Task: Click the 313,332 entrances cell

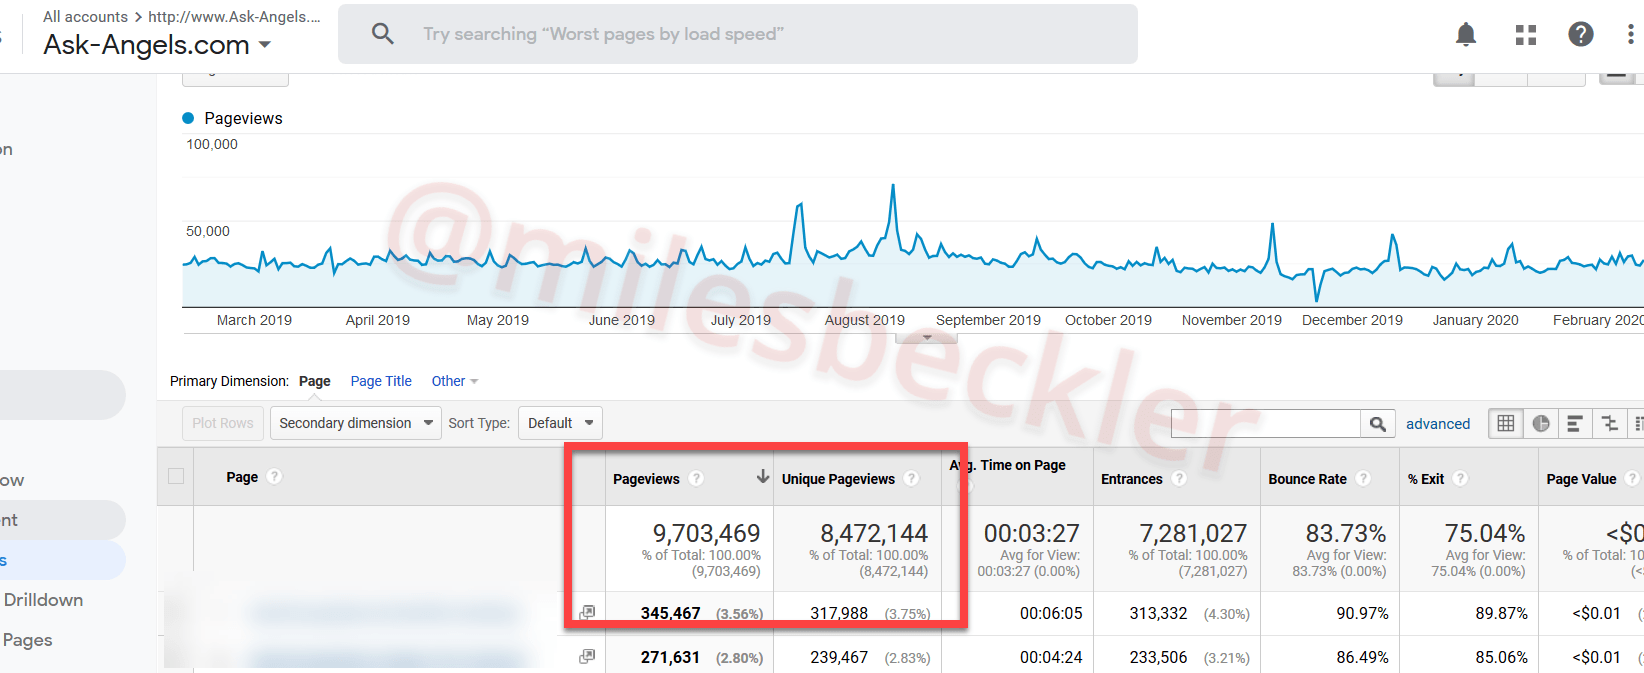Action: 1158,613
